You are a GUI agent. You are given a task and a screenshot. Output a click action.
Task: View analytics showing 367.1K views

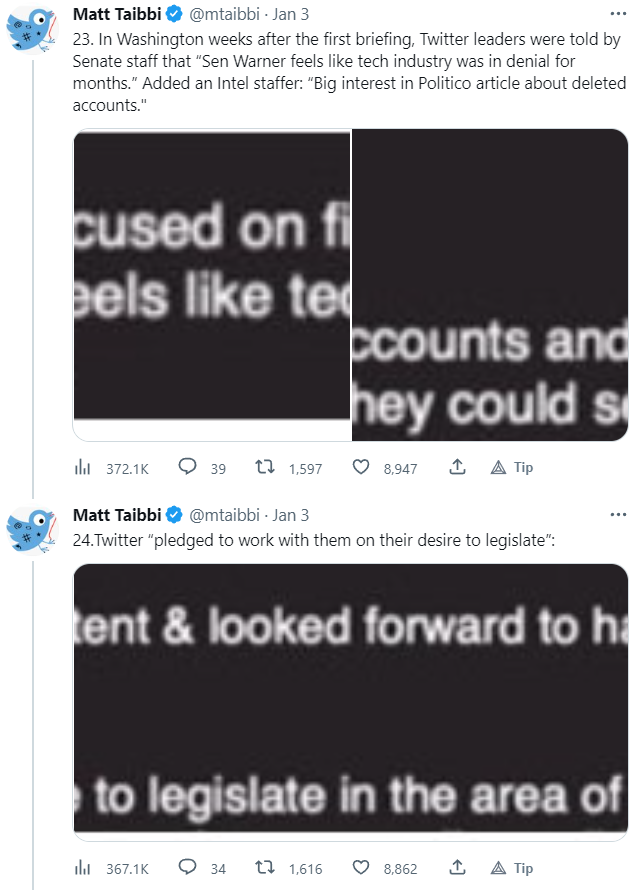[x=83, y=868]
